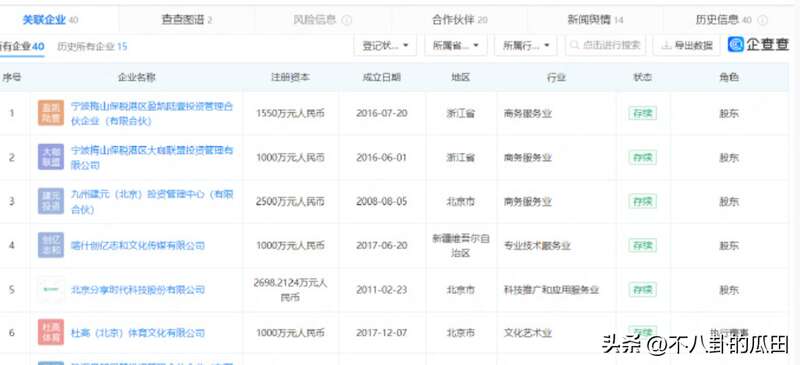The height and width of the screenshot is (365, 800).
Task: Open the 所属省份 filter dropdown
Action: (x=456, y=45)
